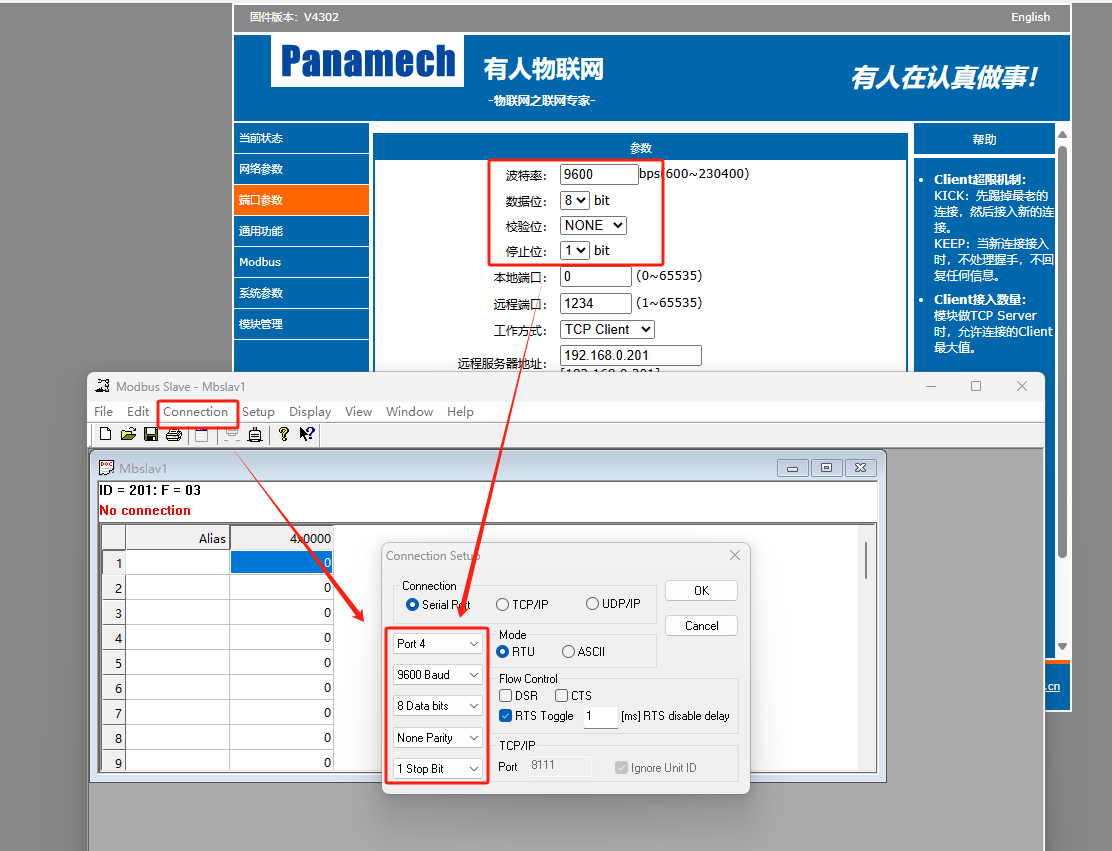Image resolution: width=1112 pixels, height=851 pixels.
Task: Click the slave definition window icon
Action: coord(201,434)
